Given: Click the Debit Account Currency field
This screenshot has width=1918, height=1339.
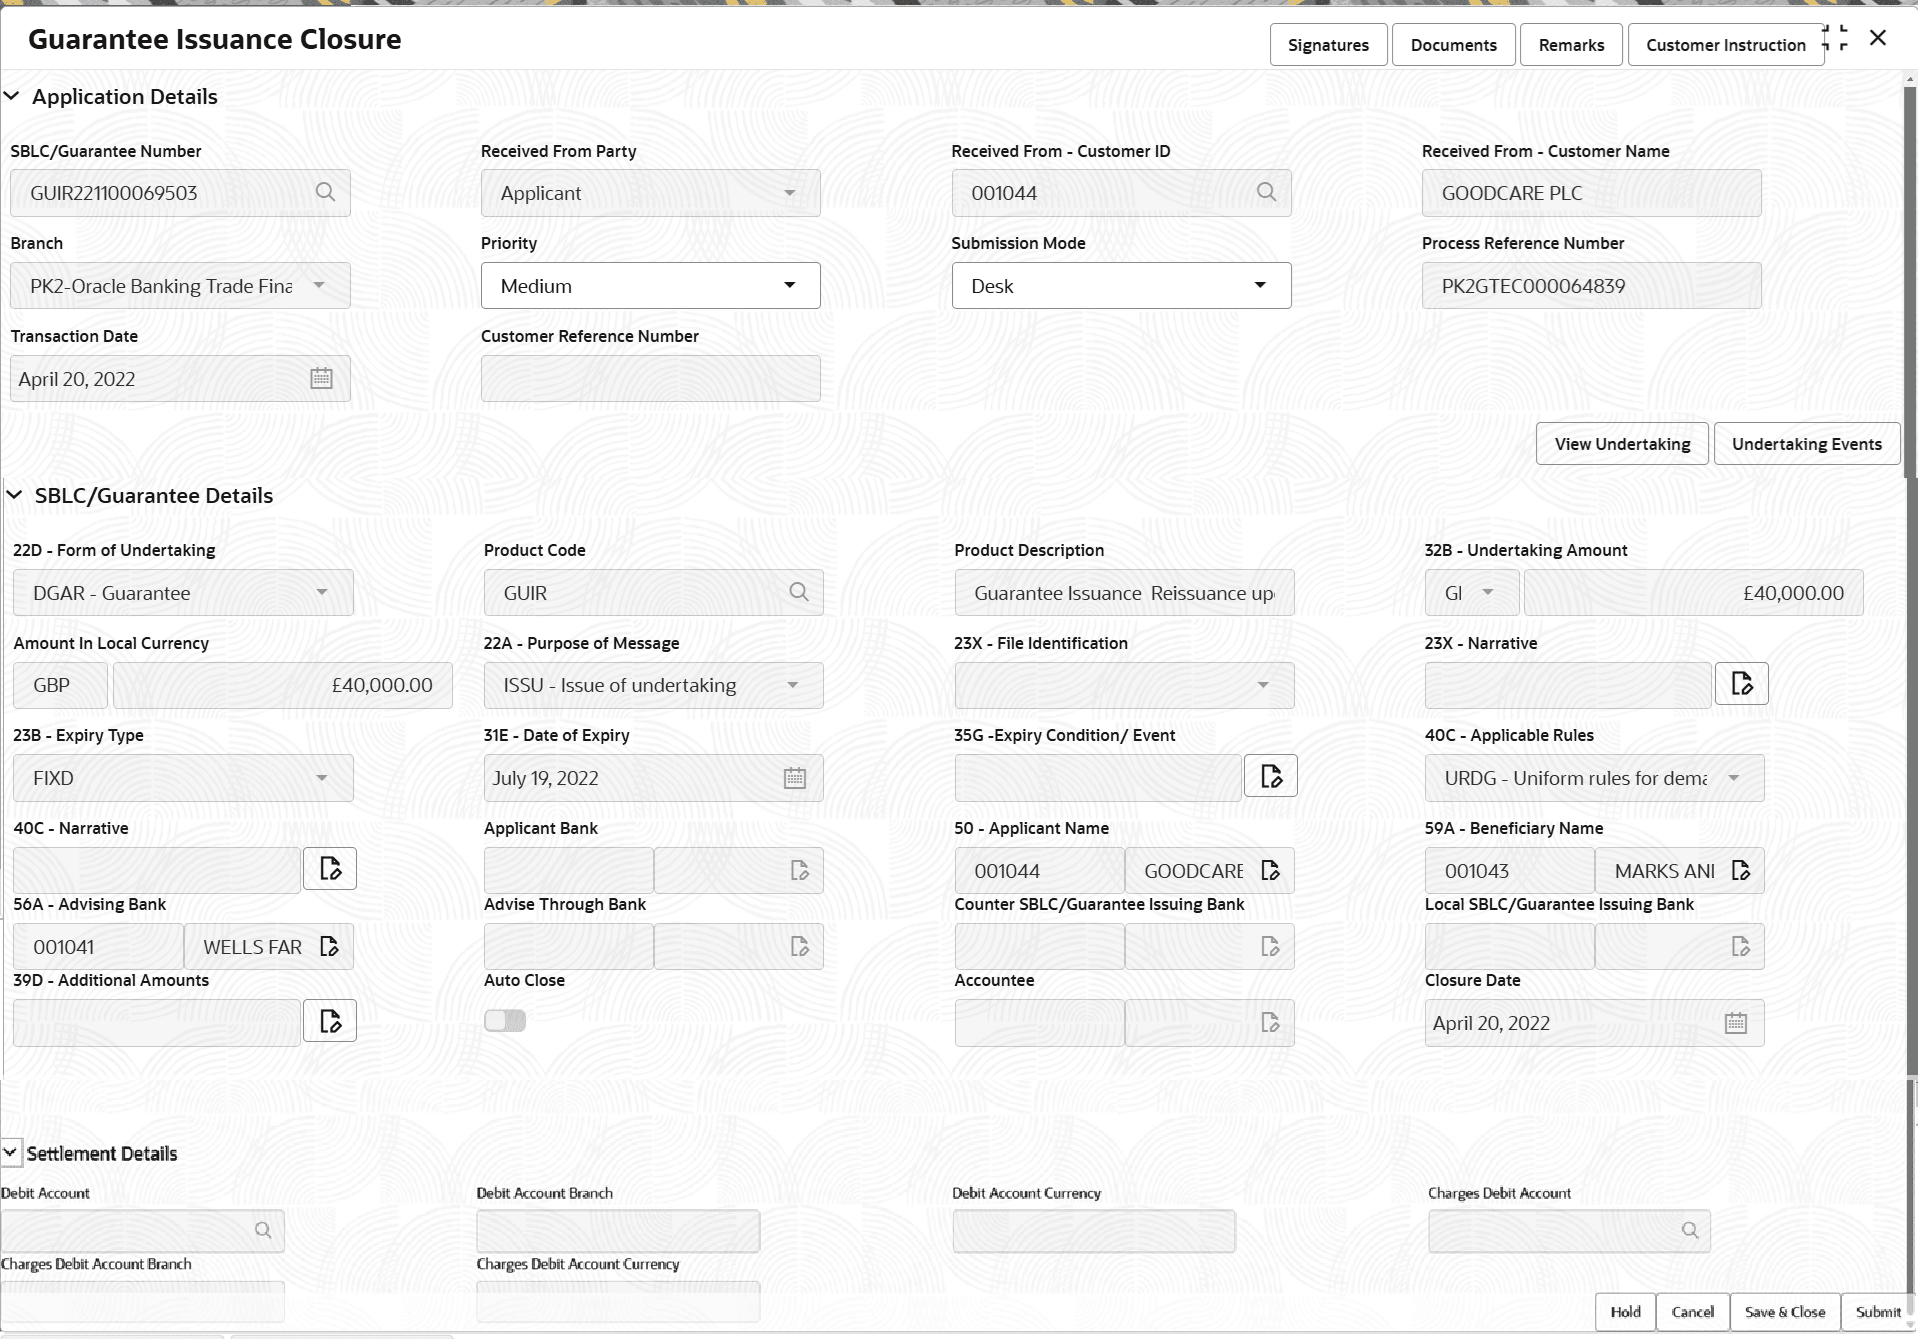Looking at the screenshot, I should (x=1094, y=1231).
